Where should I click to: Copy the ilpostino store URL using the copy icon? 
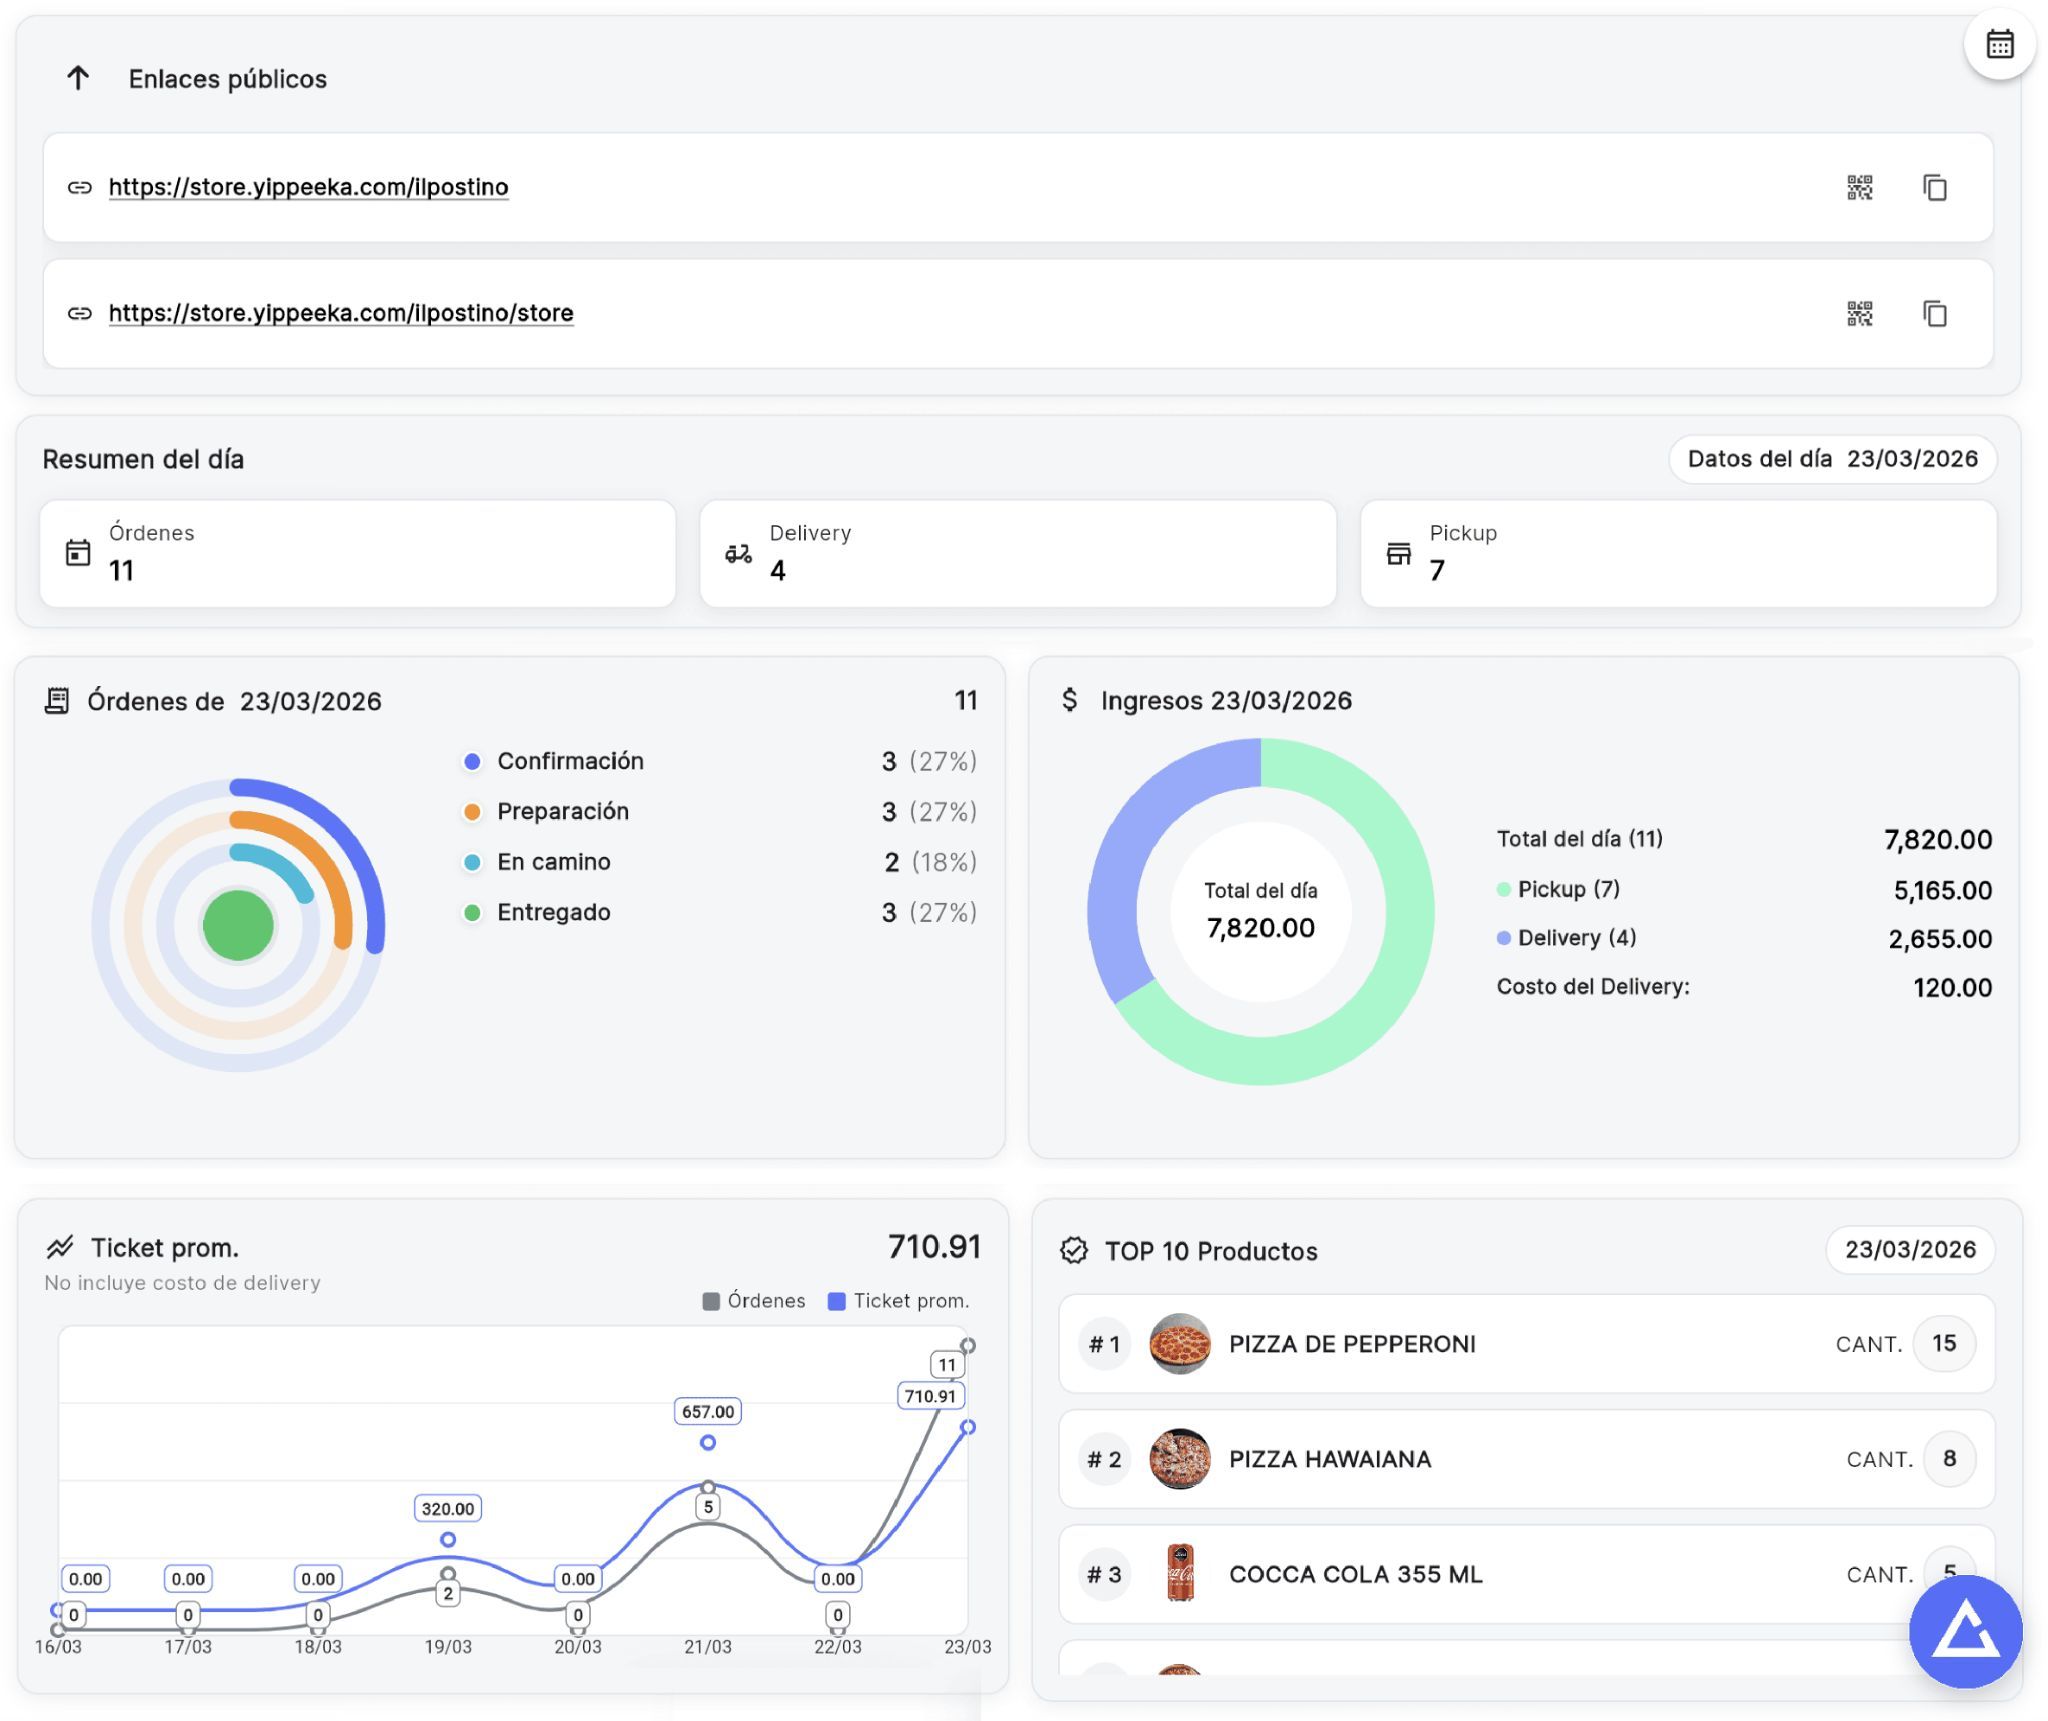(x=1934, y=313)
